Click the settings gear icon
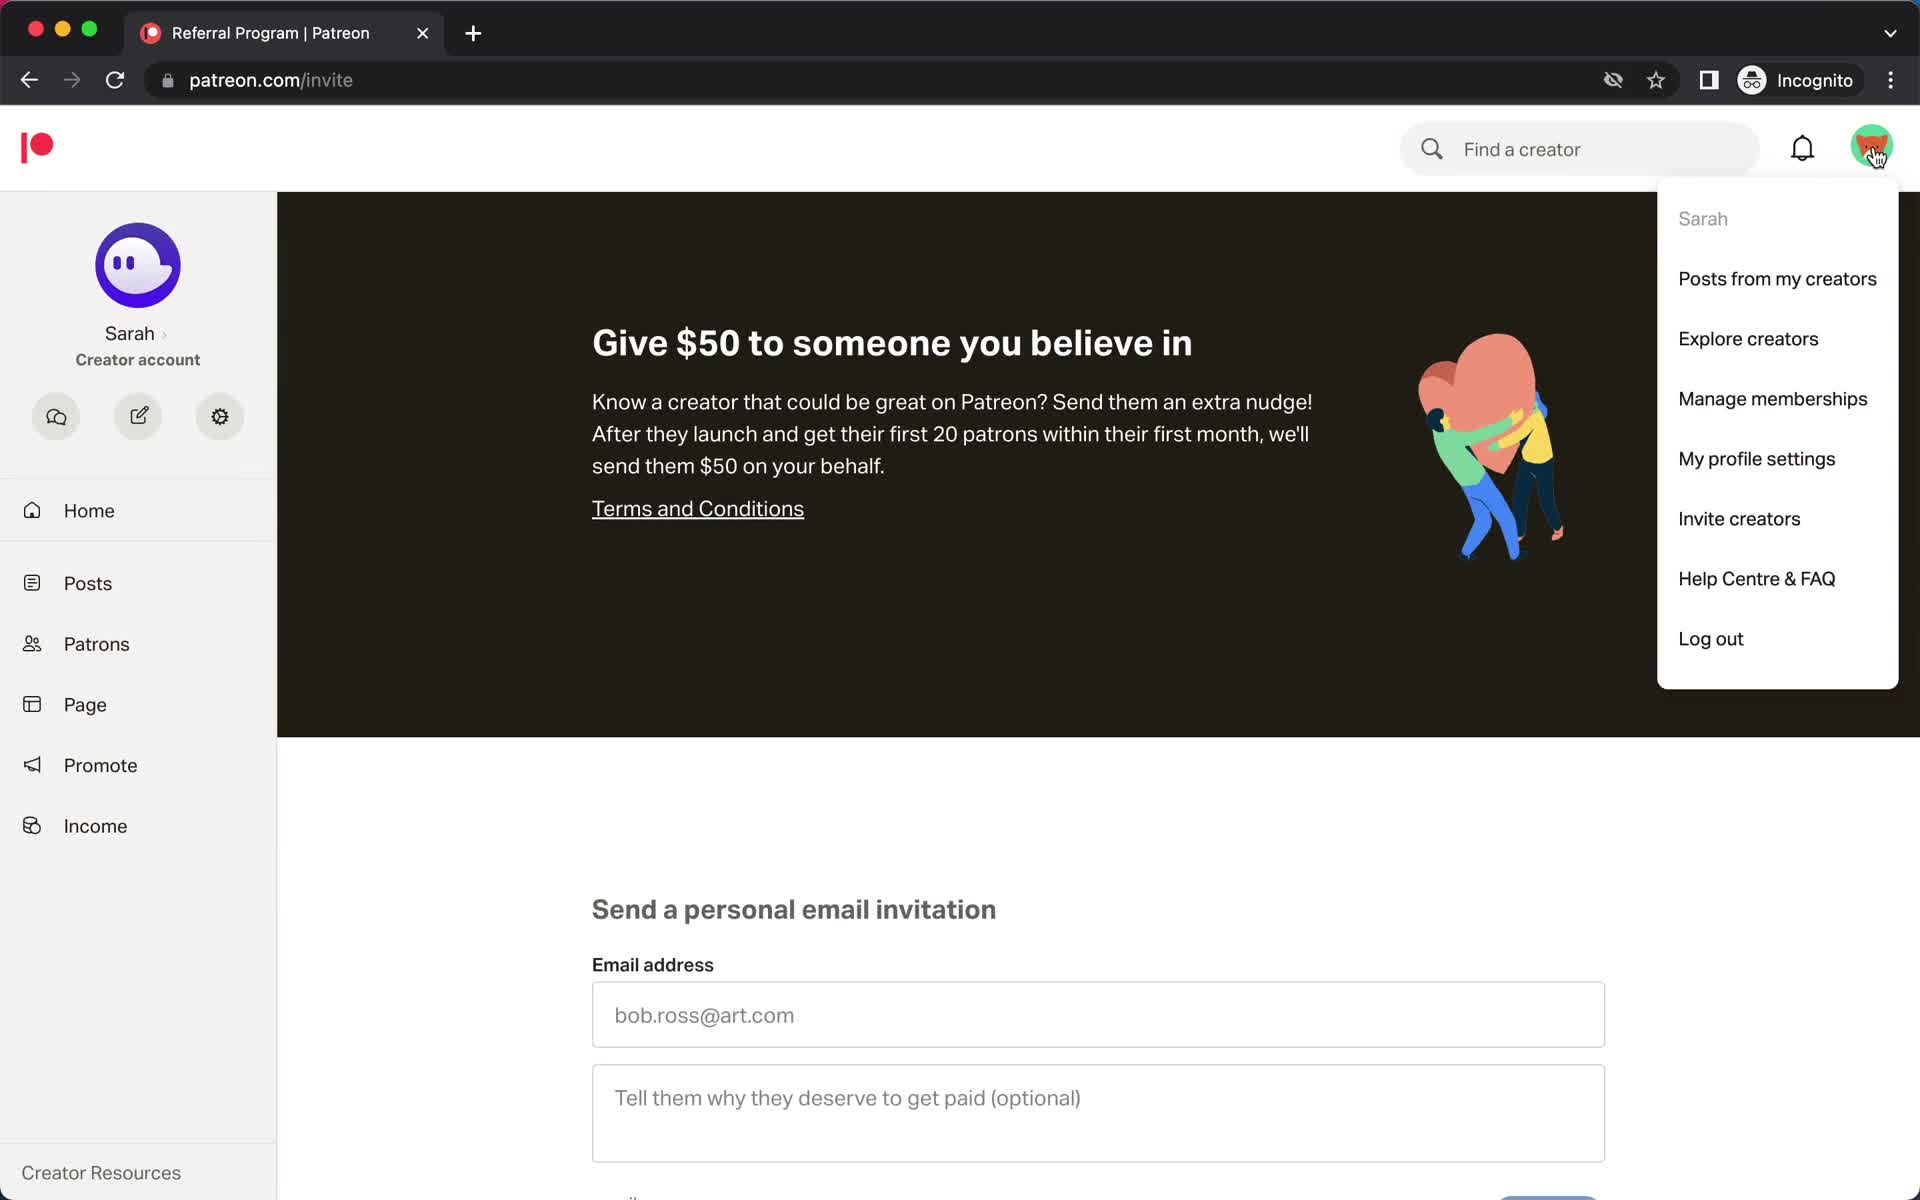 tap(220, 416)
